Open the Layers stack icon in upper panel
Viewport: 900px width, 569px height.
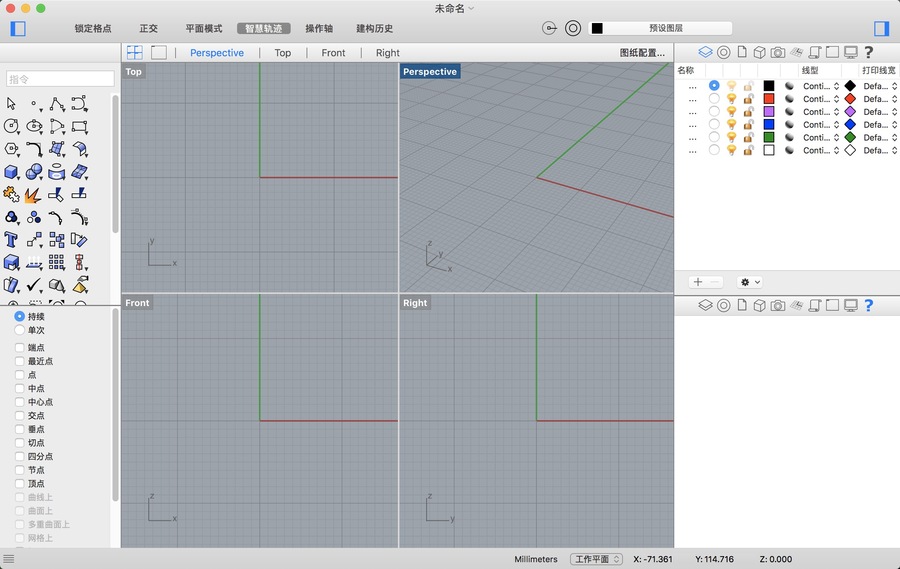coord(705,52)
